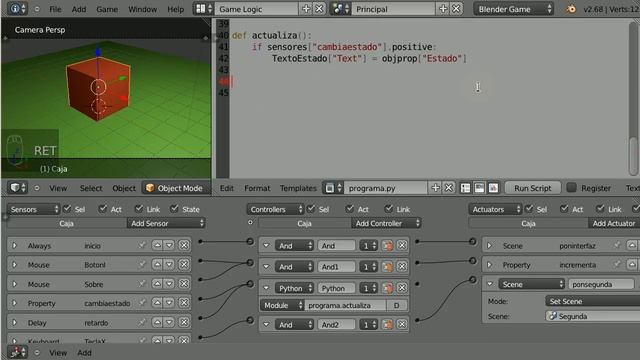Open the Add Sensor dropdown
The image size is (640, 360).
tap(166, 223)
